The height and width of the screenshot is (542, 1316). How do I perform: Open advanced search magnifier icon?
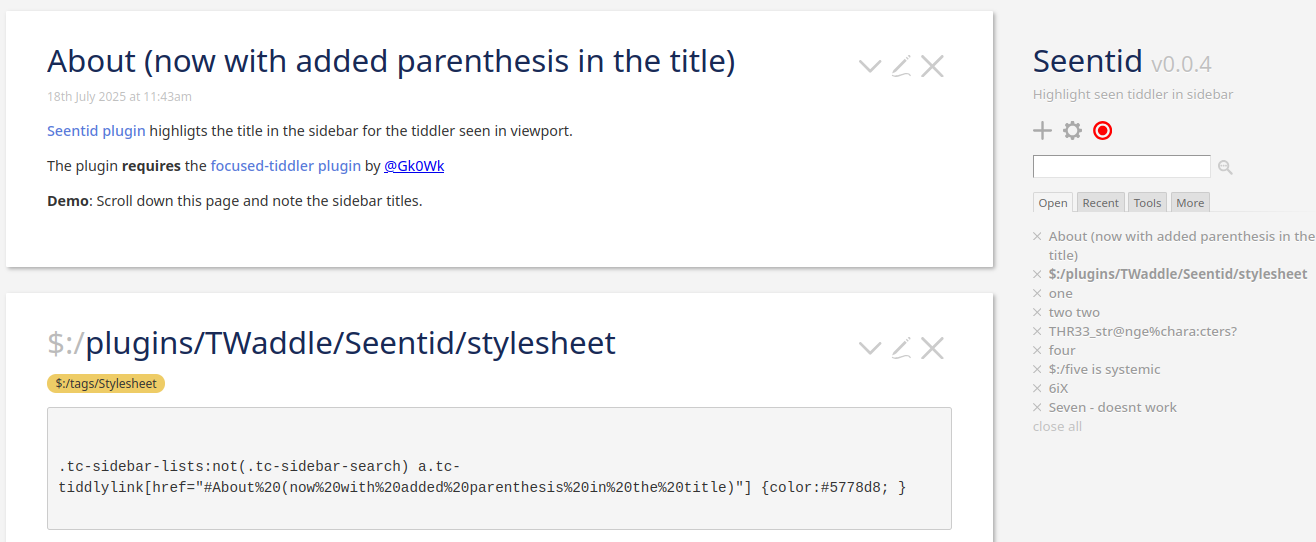click(x=1225, y=168)
